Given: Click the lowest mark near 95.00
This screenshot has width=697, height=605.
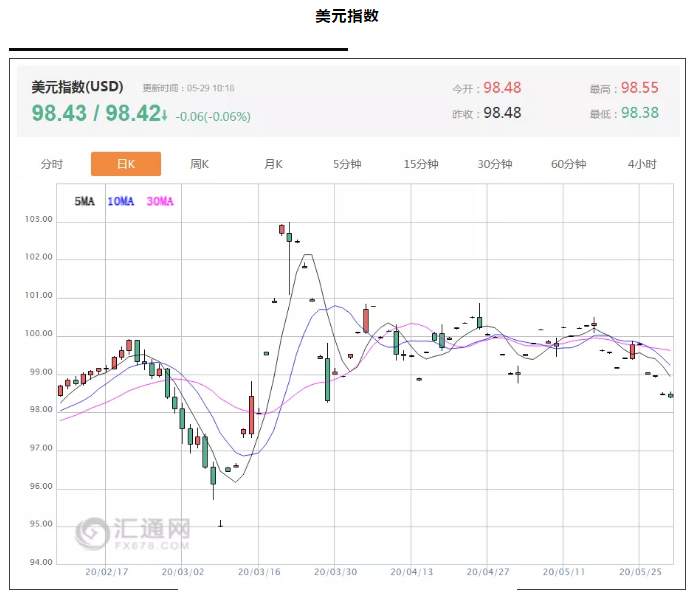Looking at the screenshot, I should click(220, 524).
